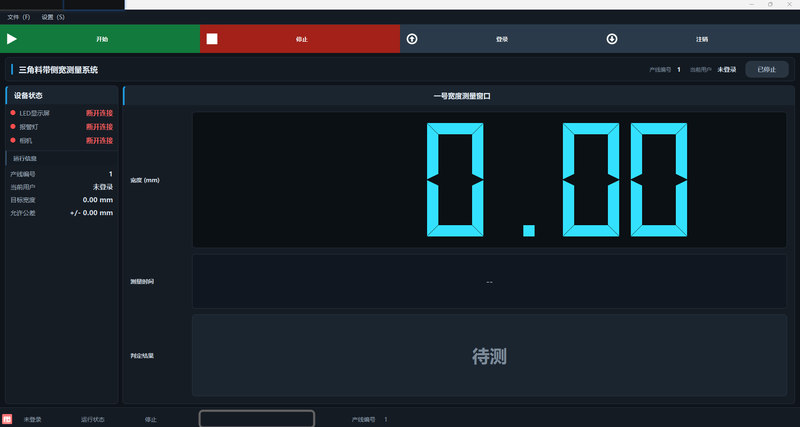800x427 pixels.
Task: Click the red status dot beside 报警灯
Action: coord(13,127)
